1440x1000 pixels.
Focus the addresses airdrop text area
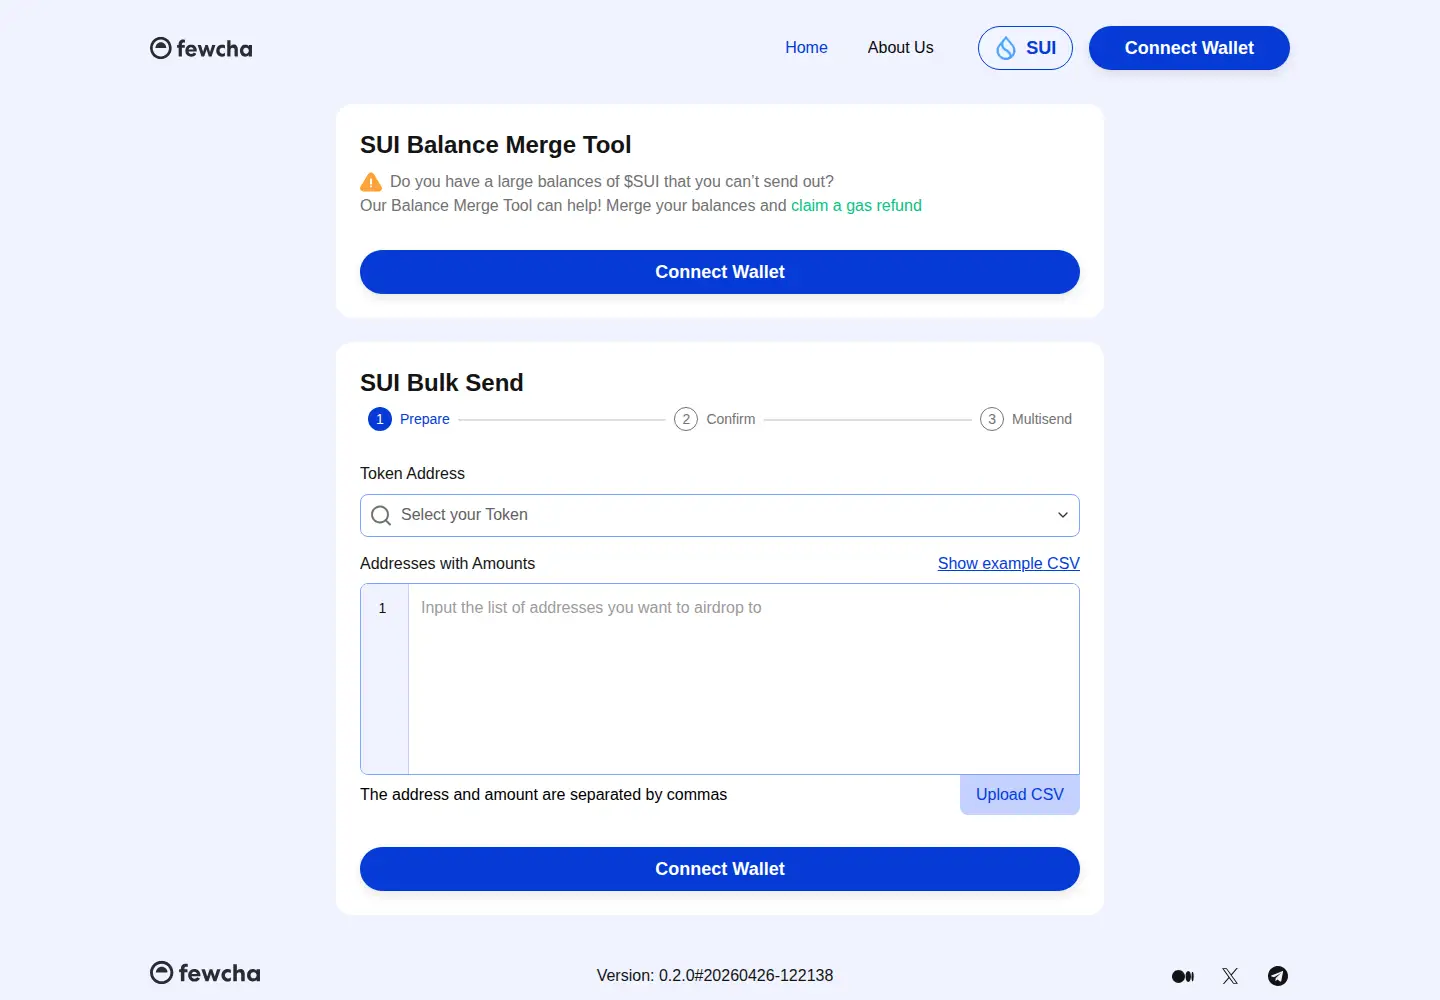743,679
